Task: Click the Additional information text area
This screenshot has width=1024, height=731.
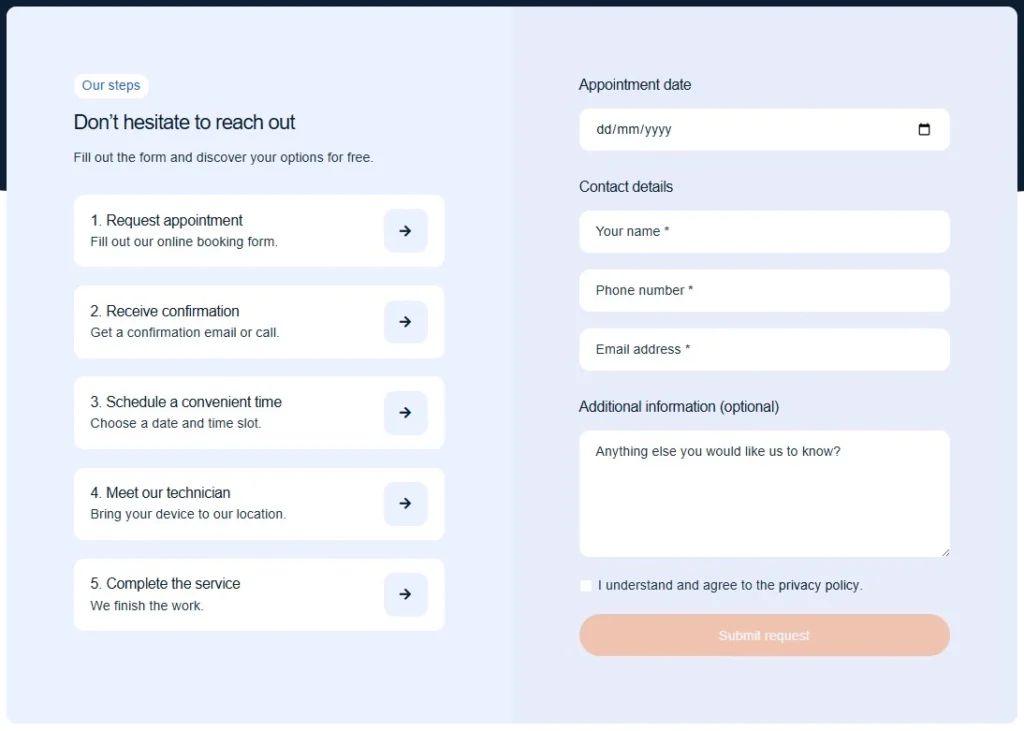Action: [x=764, y=494]
